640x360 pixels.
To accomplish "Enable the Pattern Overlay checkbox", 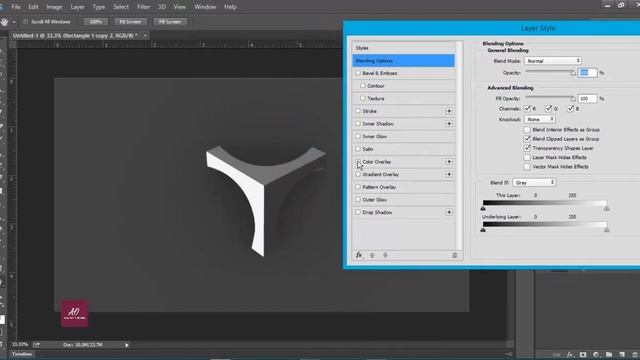I will pyautogui.click(x=358, y=187).
